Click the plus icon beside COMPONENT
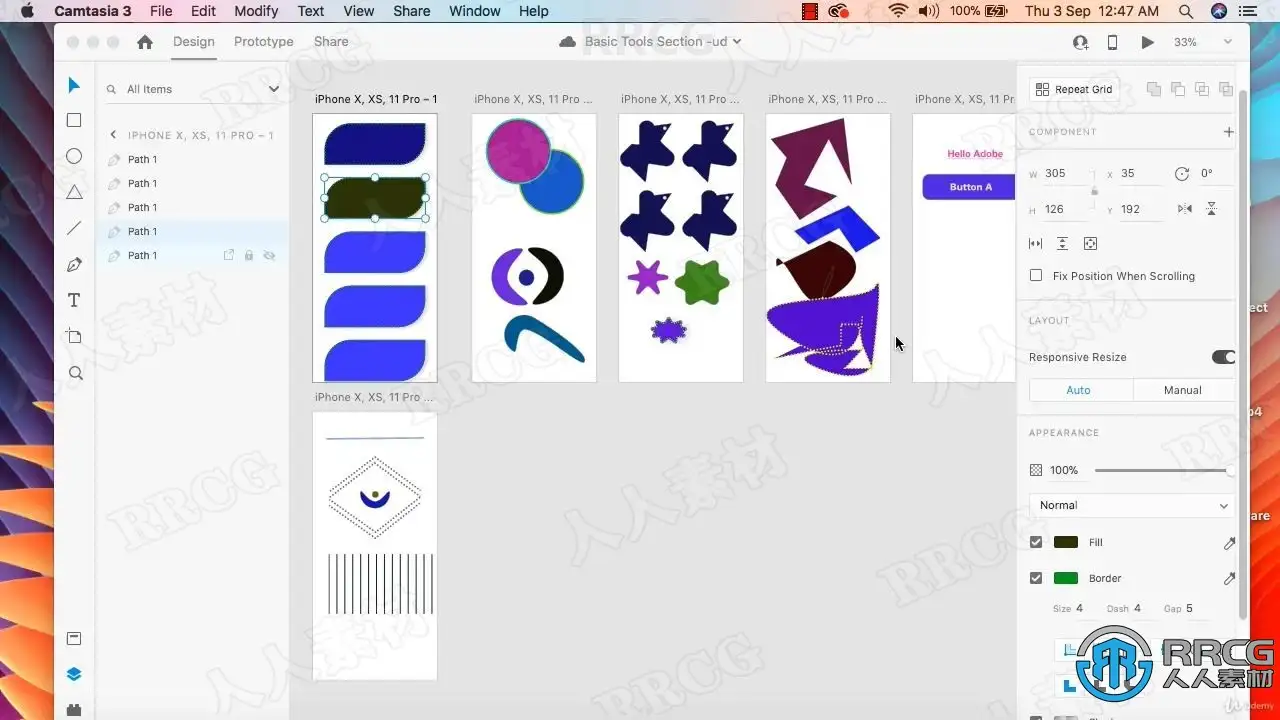 click(1228, 132)
